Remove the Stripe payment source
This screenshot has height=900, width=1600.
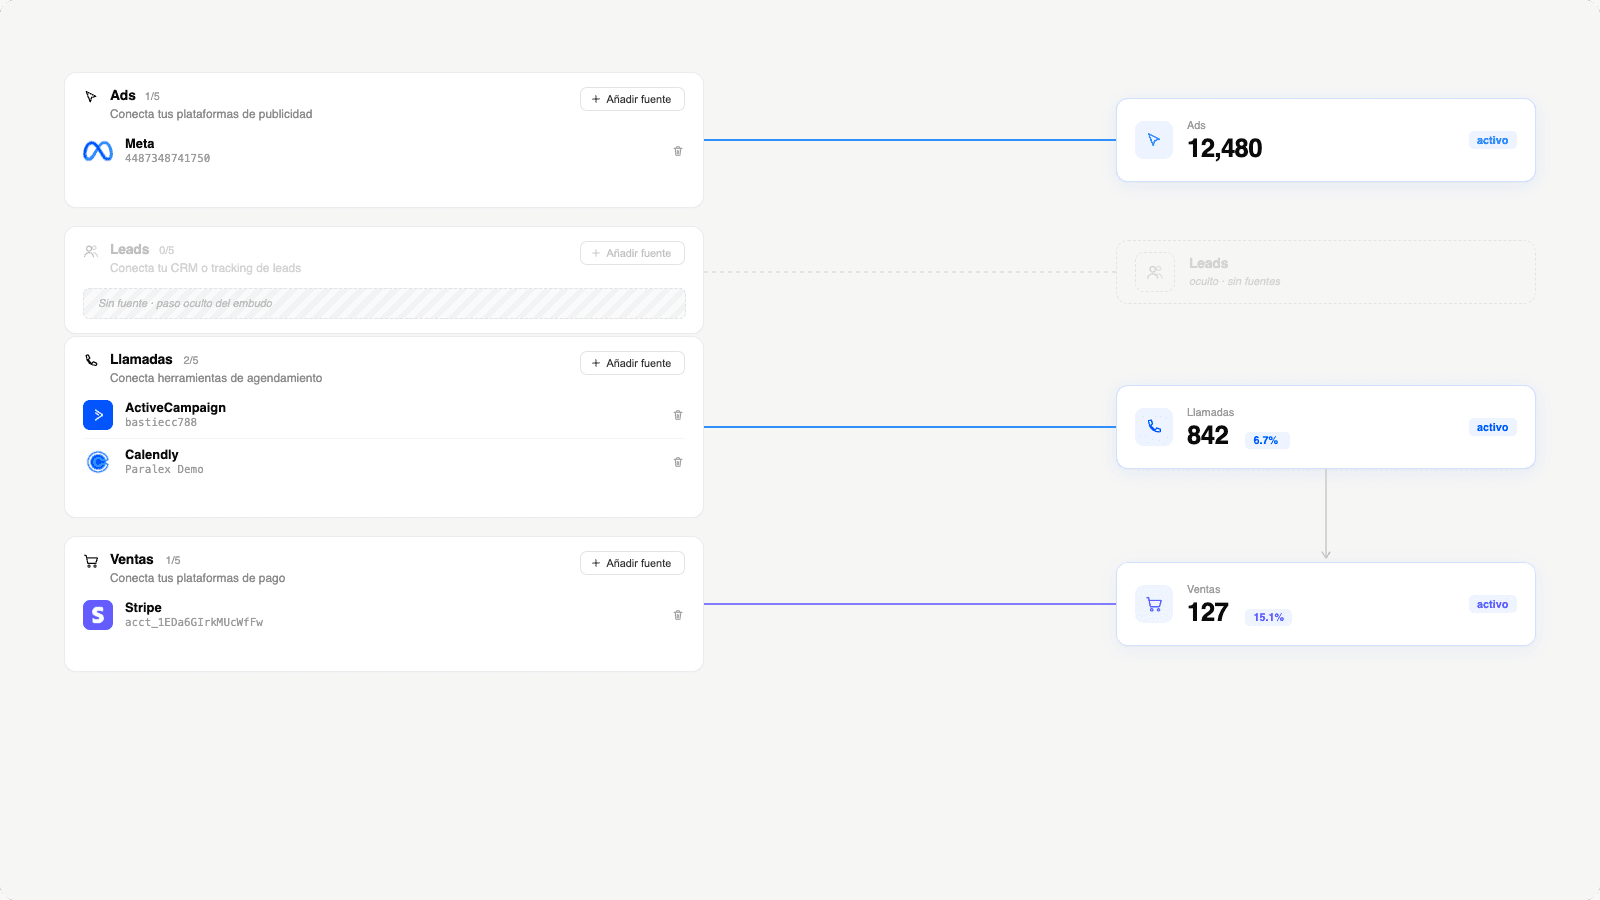point(678,615)
